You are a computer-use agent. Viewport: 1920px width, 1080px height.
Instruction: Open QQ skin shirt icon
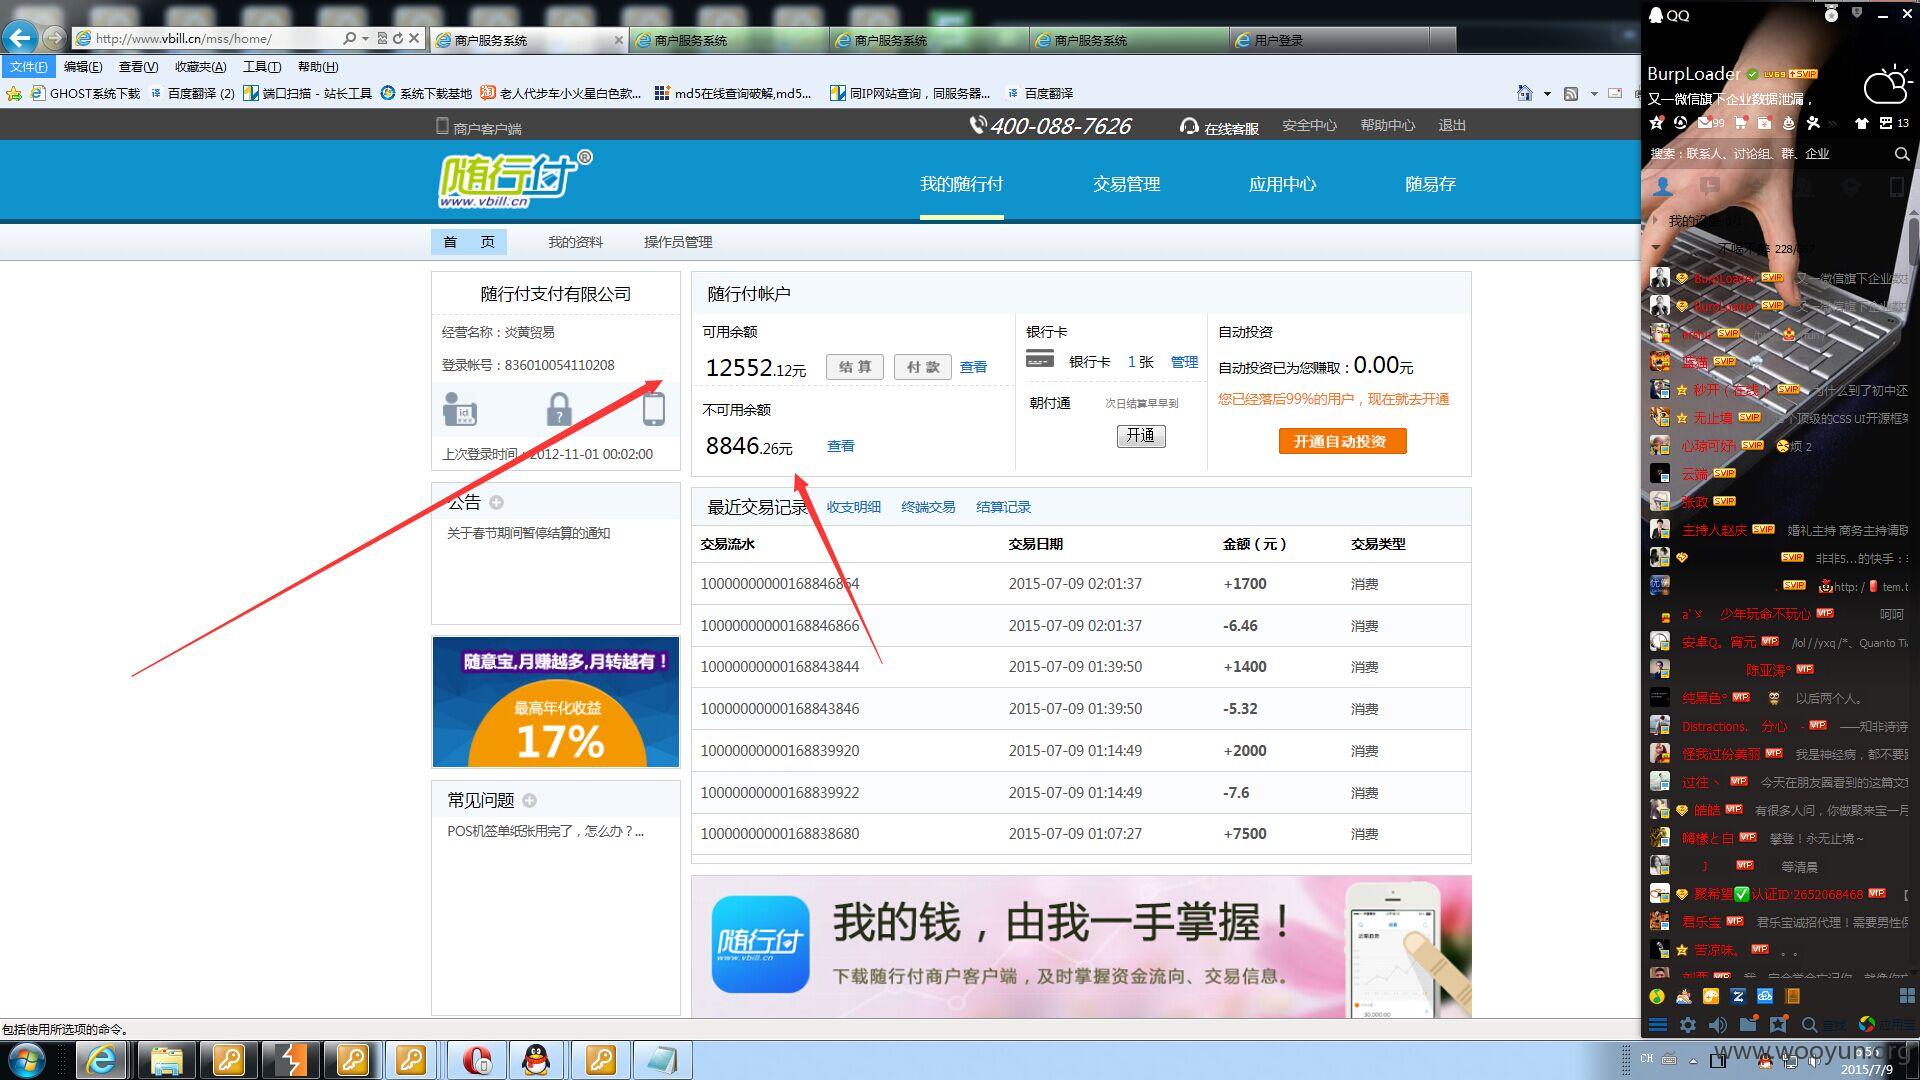pyautogui.click(x=1861, y=123)
